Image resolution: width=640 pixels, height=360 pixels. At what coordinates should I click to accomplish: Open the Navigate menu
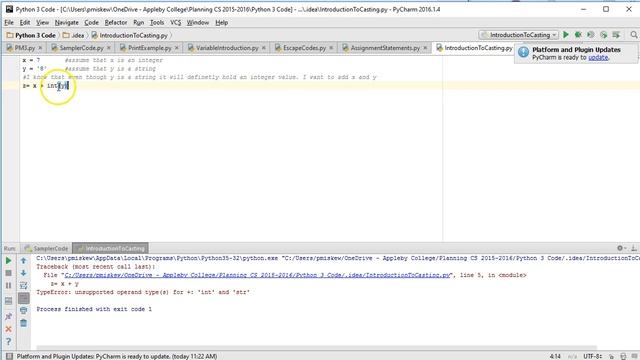[67, 22]
